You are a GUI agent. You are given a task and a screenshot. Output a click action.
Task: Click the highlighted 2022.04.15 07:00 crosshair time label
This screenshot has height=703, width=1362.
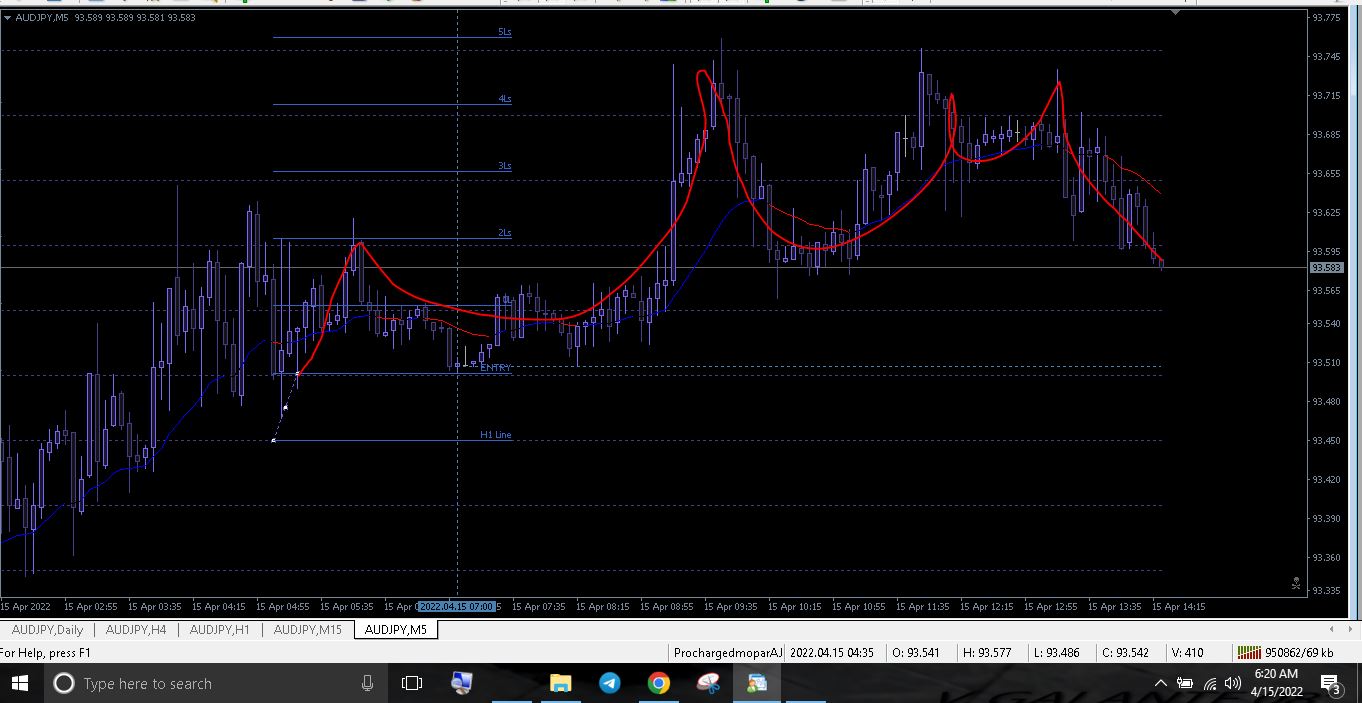point(456,606)
